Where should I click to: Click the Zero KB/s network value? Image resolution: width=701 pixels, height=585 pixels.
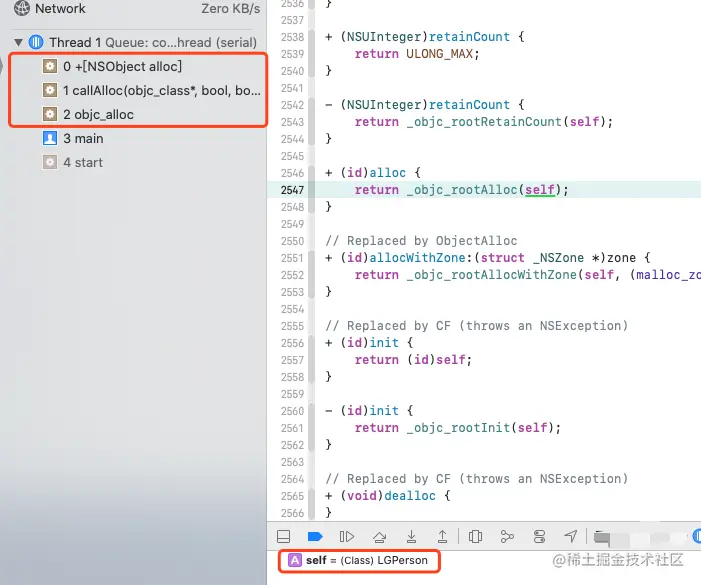pos(231,8)
